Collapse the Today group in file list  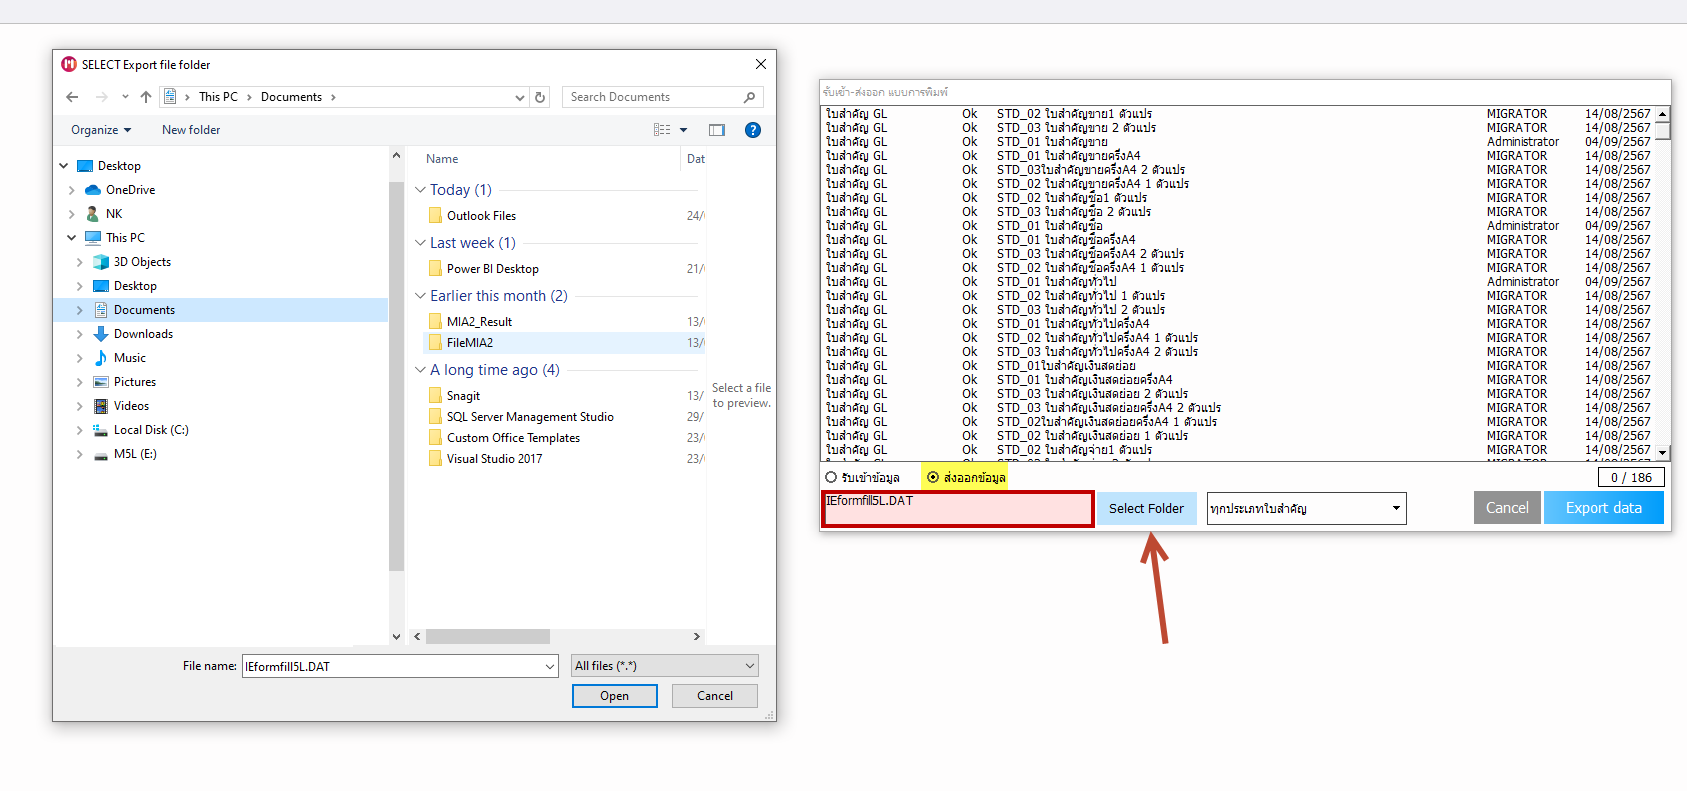click(421, 190)
